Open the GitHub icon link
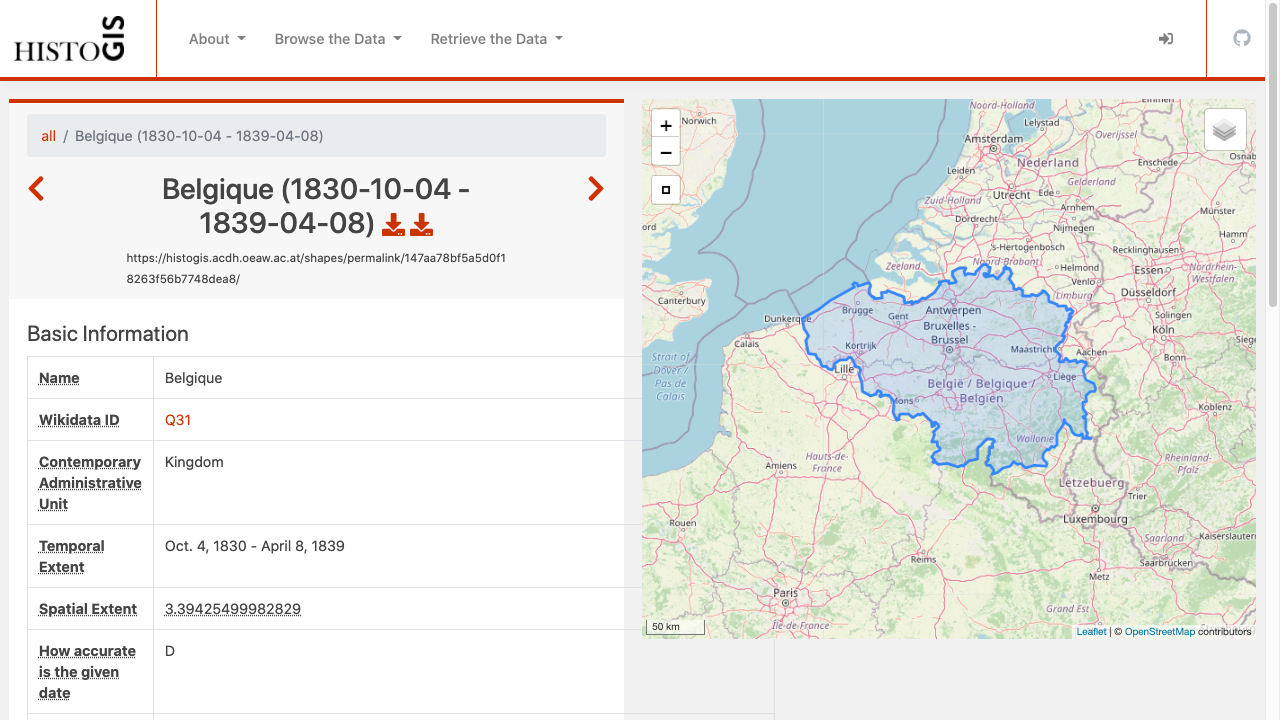This screenshot has width=1280, height=720. click(1242, 39)
